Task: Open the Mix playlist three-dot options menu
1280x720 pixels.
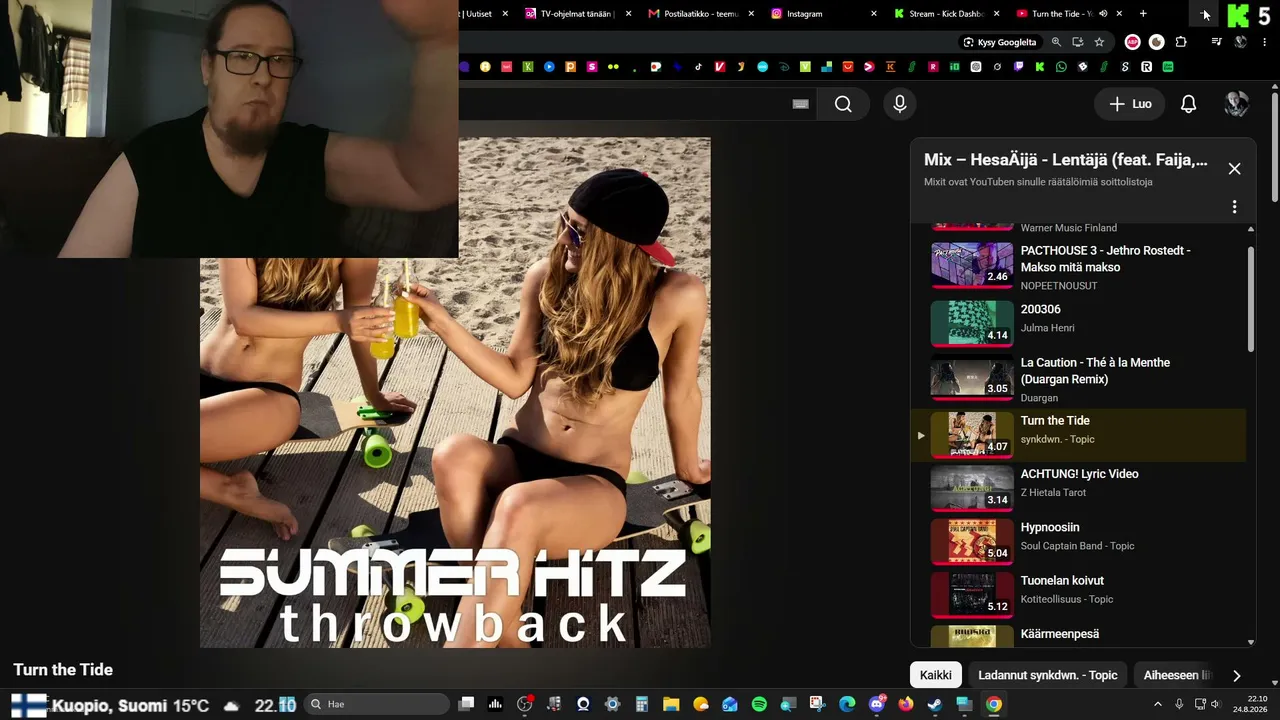Action: (x=1234, y=207)
